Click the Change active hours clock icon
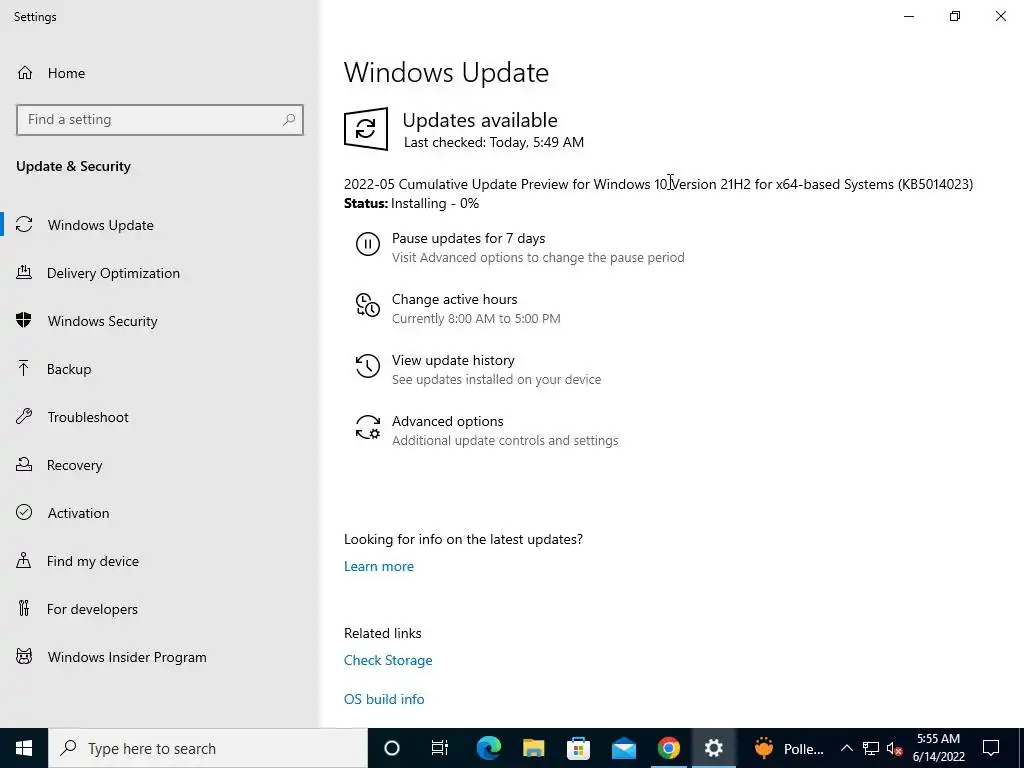The image size is (1024, 768). [368, 305]
